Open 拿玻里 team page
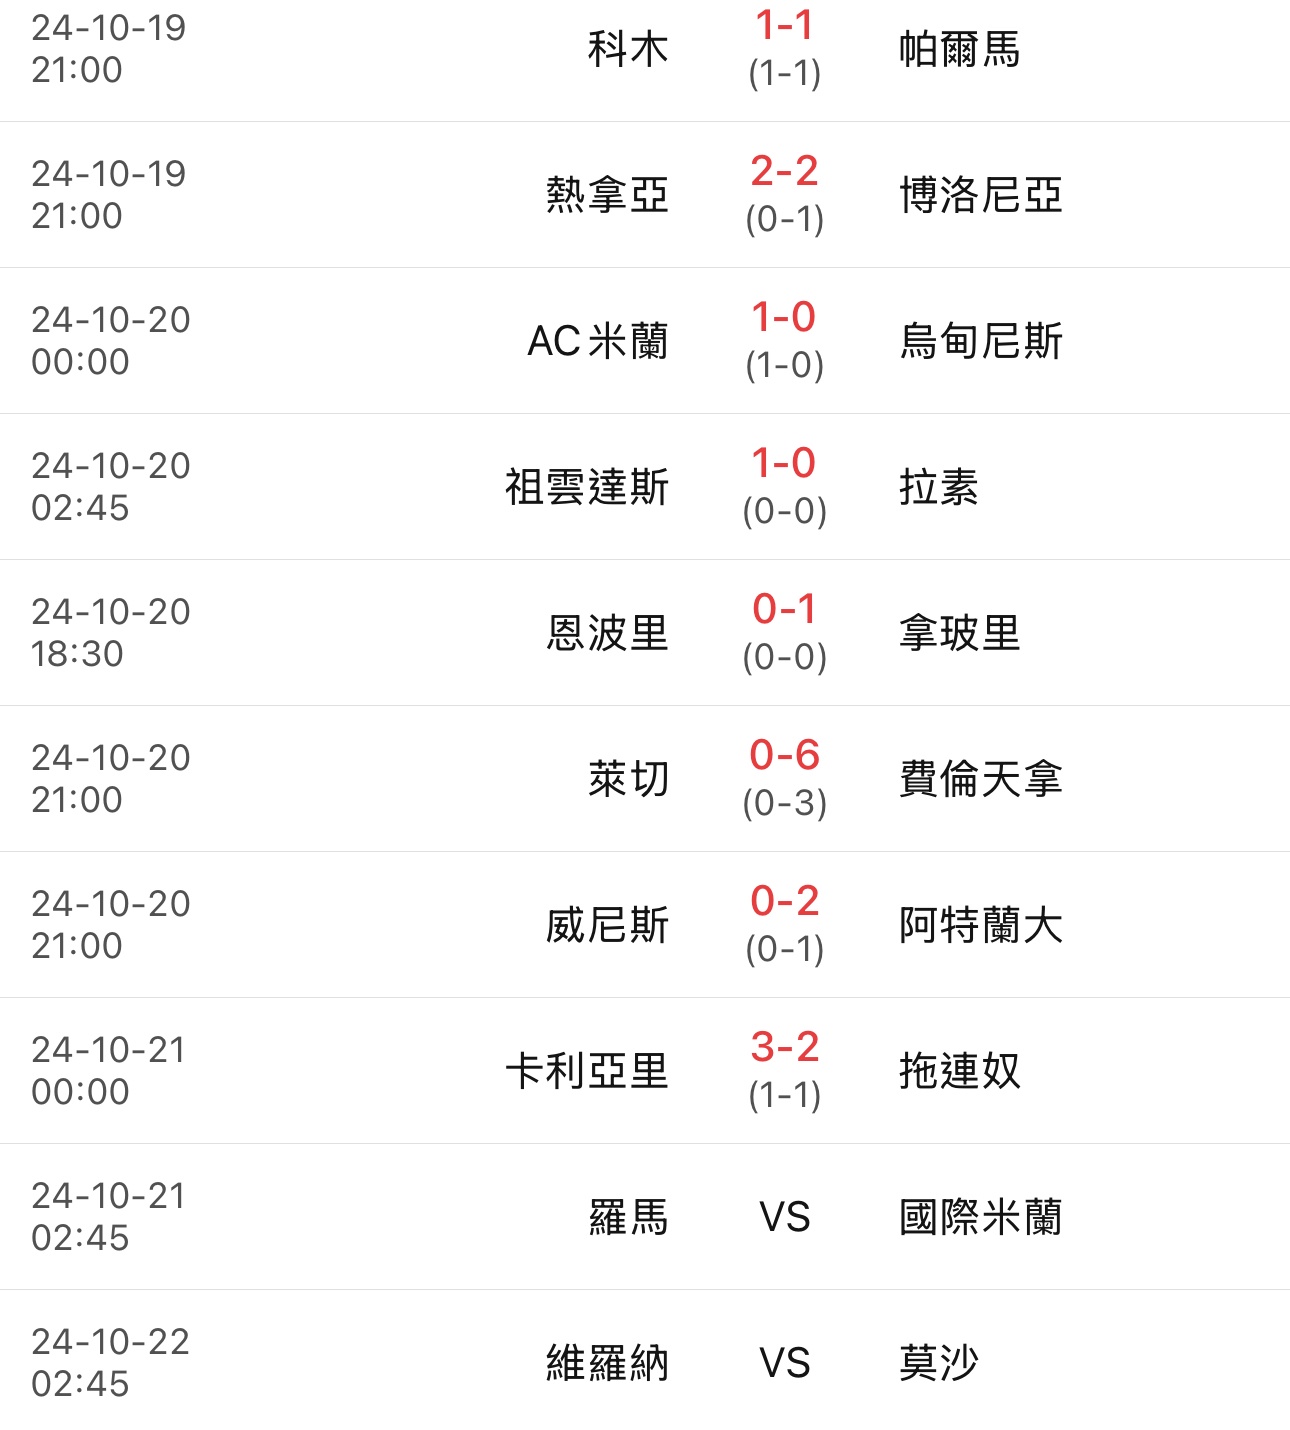 pos(959,633)
